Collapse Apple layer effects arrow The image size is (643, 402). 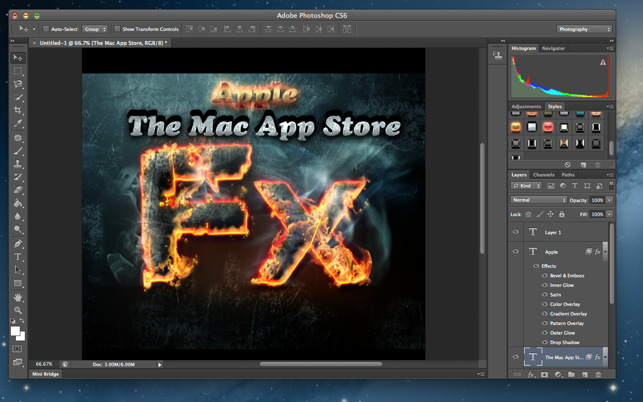pos(605,250)
